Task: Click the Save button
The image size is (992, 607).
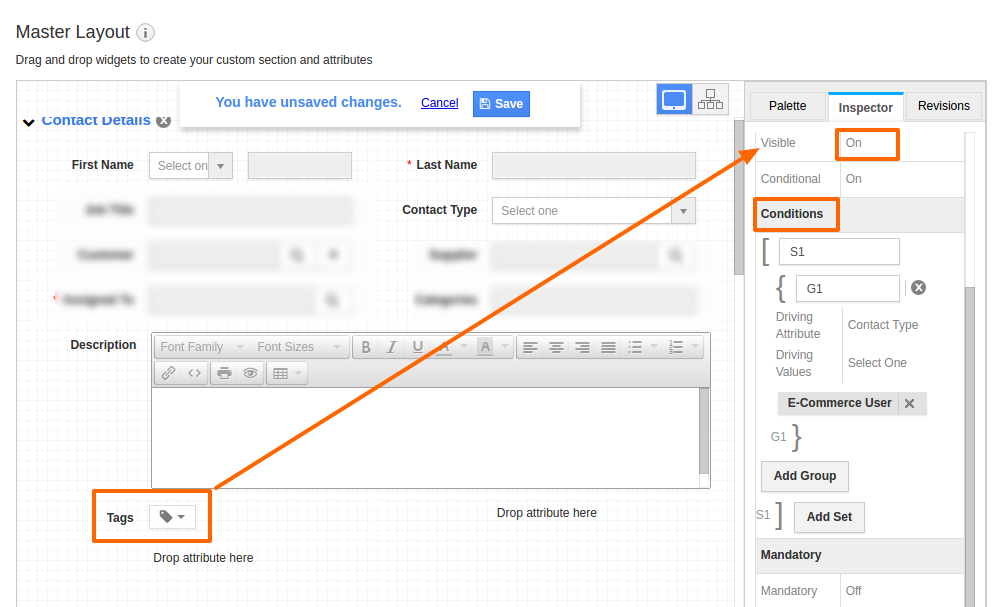Action: tap(500, 104)
